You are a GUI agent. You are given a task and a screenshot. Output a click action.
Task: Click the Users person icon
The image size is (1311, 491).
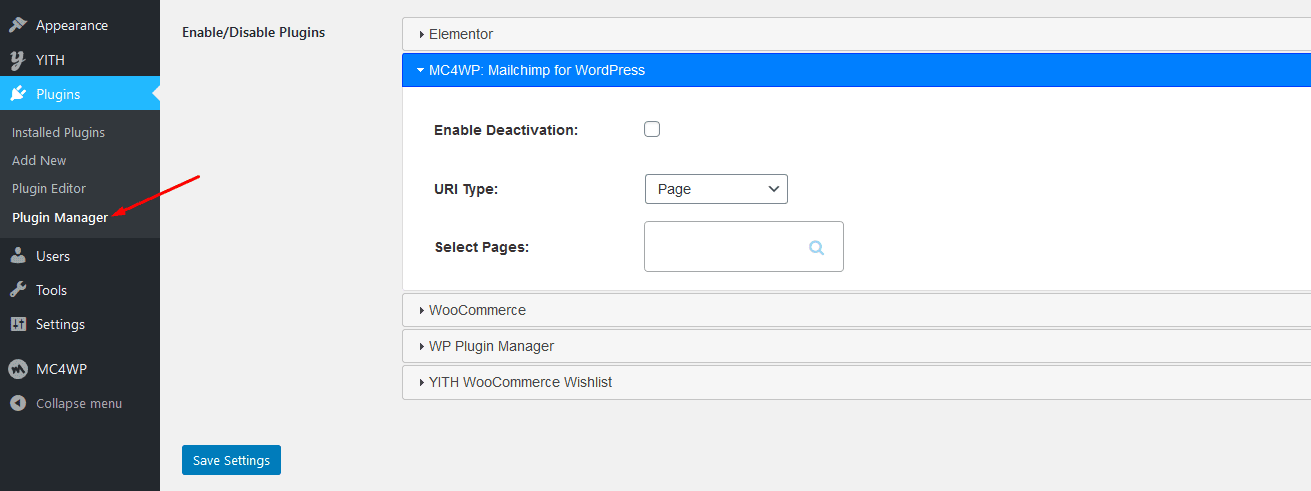[x=18, y=256]
